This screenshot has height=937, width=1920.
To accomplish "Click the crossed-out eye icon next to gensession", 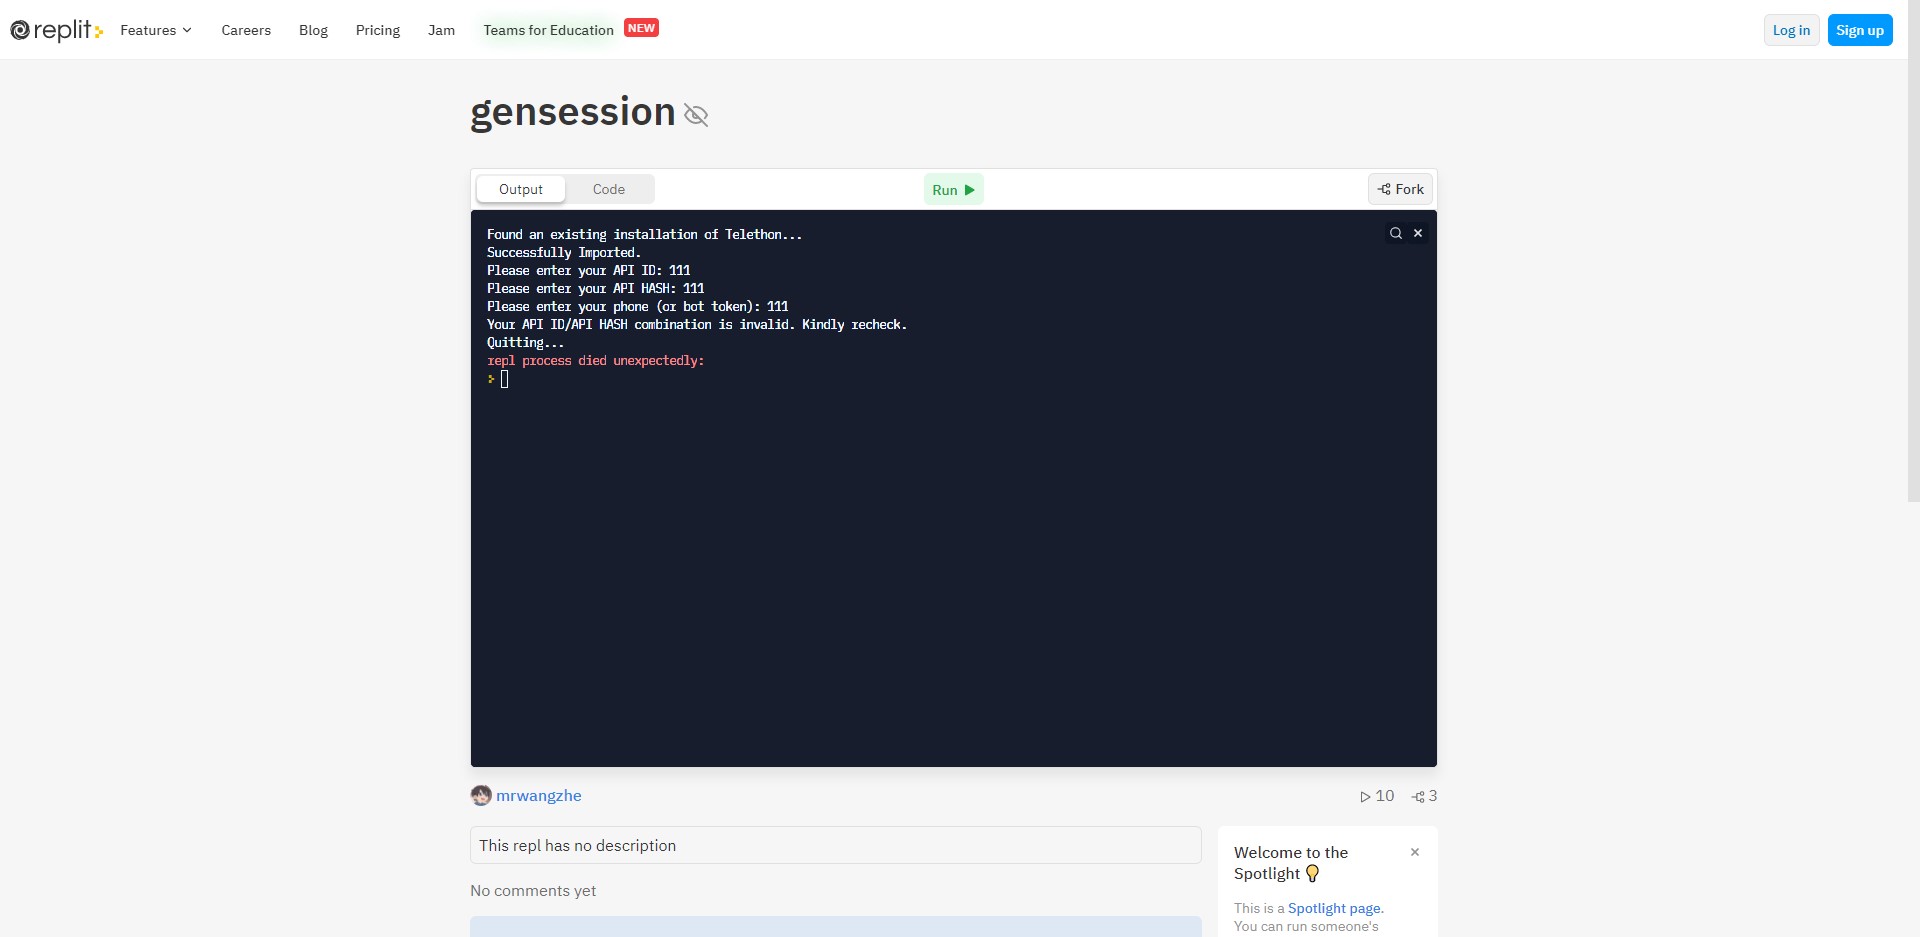I will (x=696, y=115).
